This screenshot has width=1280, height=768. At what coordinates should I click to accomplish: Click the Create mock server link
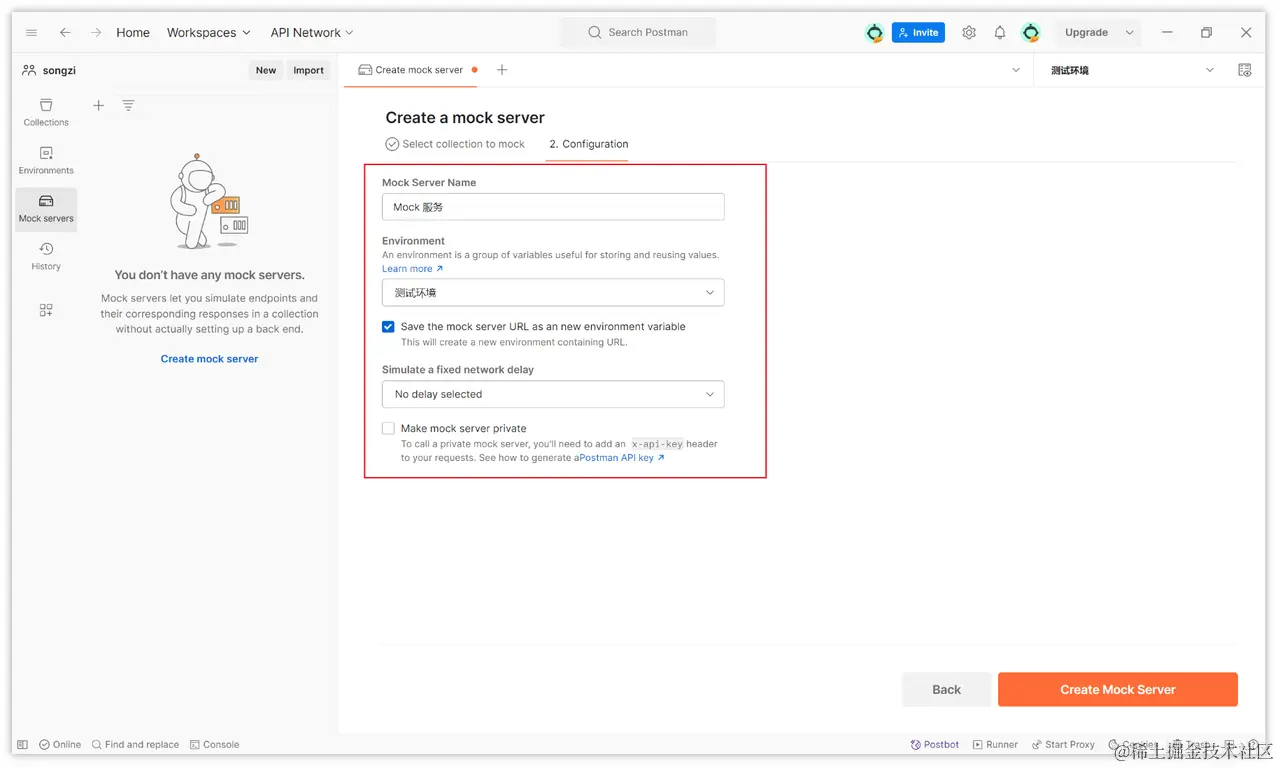tap(209, 359)
